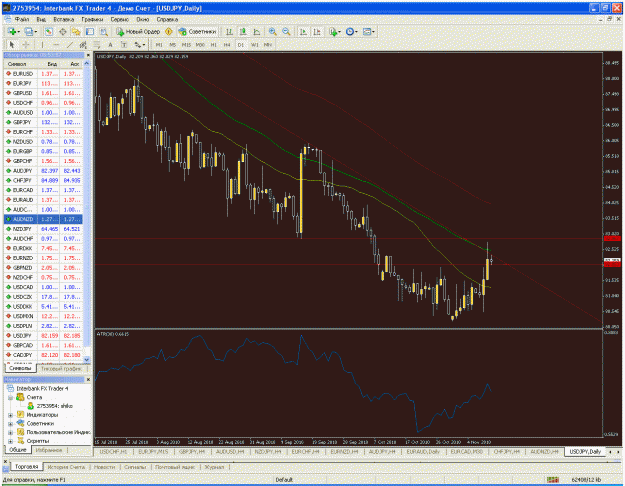Switch chart to bar chart icon
This screenshot has width=625, height=486.
229,31
